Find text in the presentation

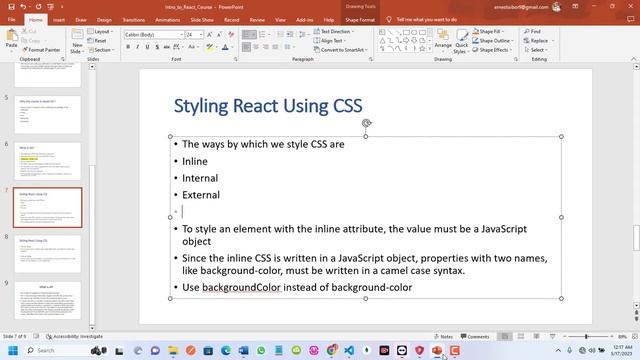coord(532,31)
